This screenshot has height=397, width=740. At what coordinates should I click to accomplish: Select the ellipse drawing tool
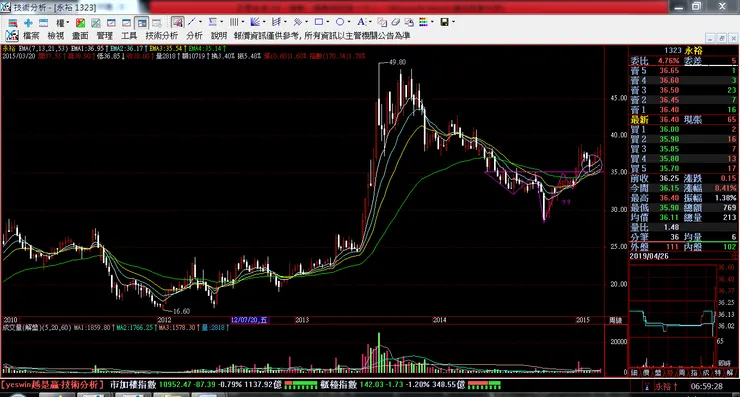click(340, 22)
